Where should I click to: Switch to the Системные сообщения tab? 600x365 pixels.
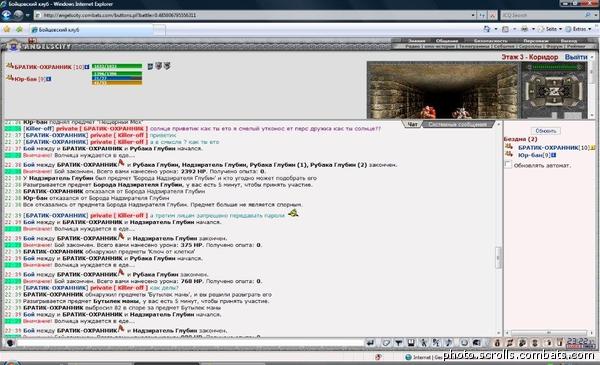coord(457,124)
